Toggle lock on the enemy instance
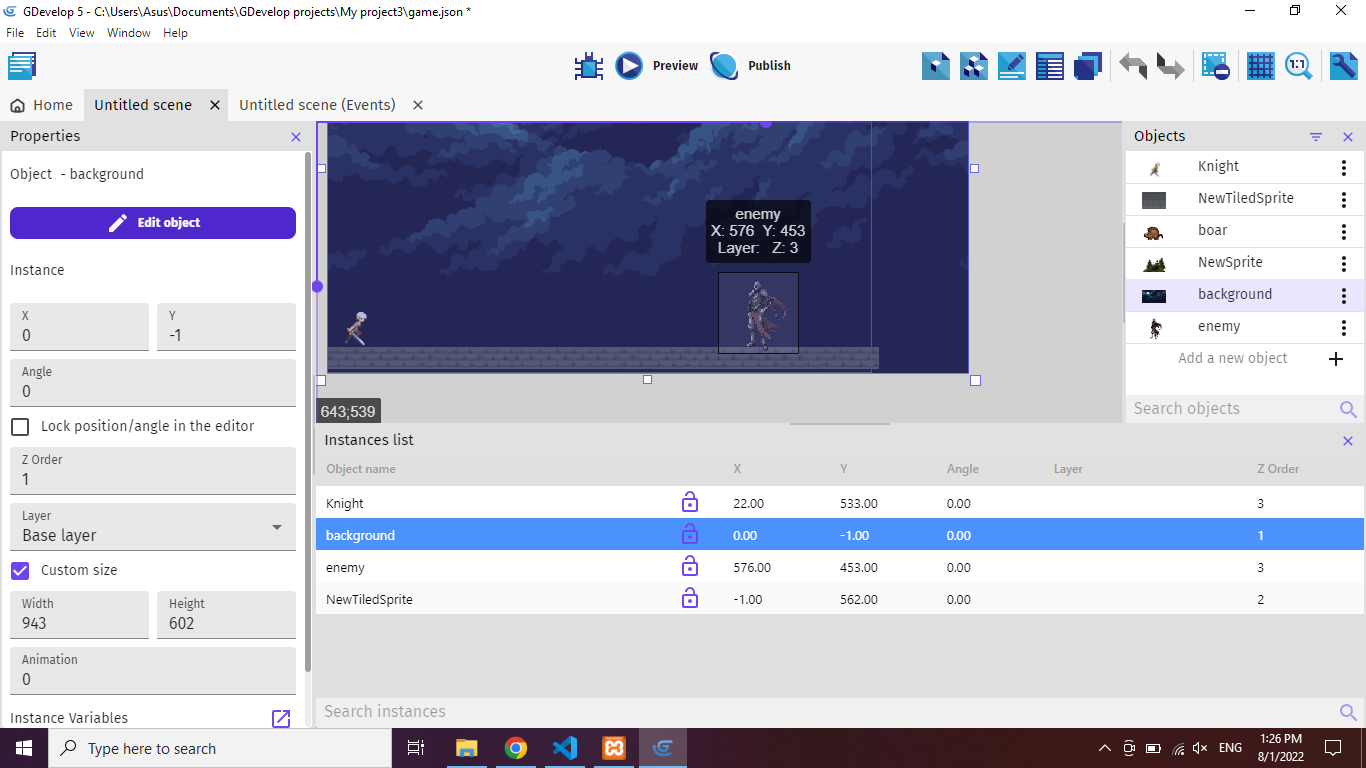This screenshot has width=1366, height=768. point(690,567)
